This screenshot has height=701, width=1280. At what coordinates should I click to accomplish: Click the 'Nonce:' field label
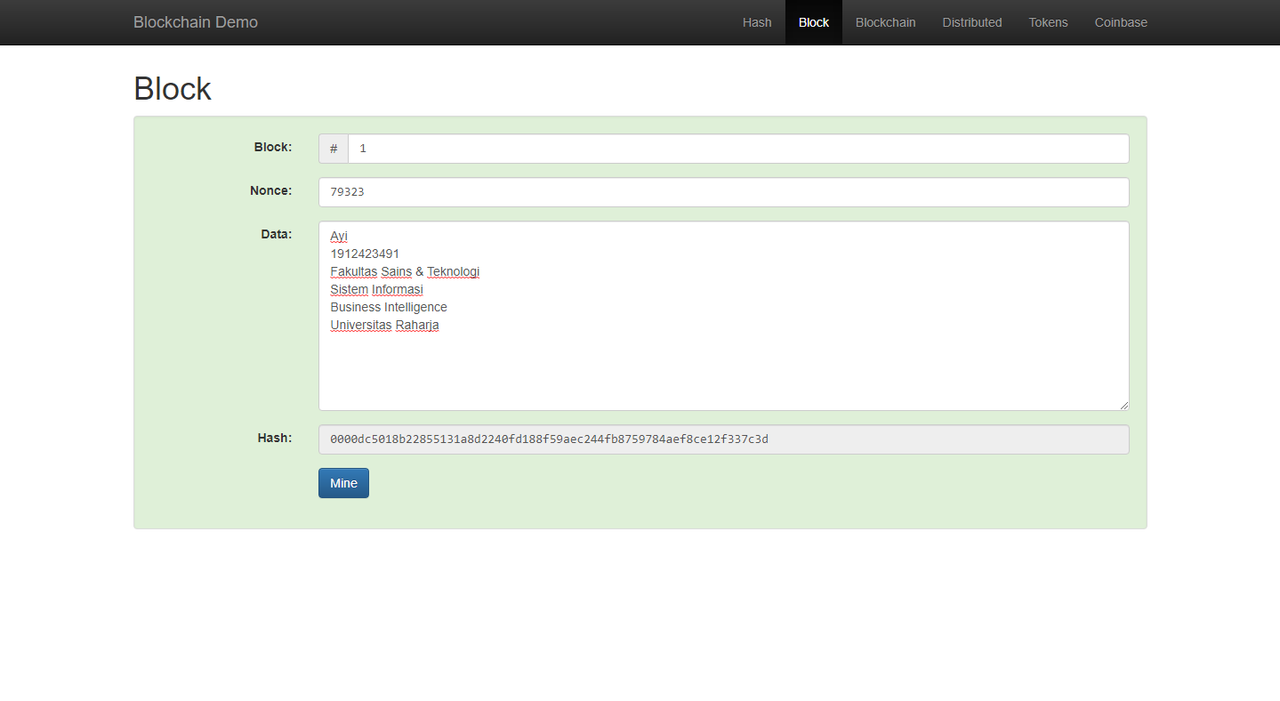271,190
